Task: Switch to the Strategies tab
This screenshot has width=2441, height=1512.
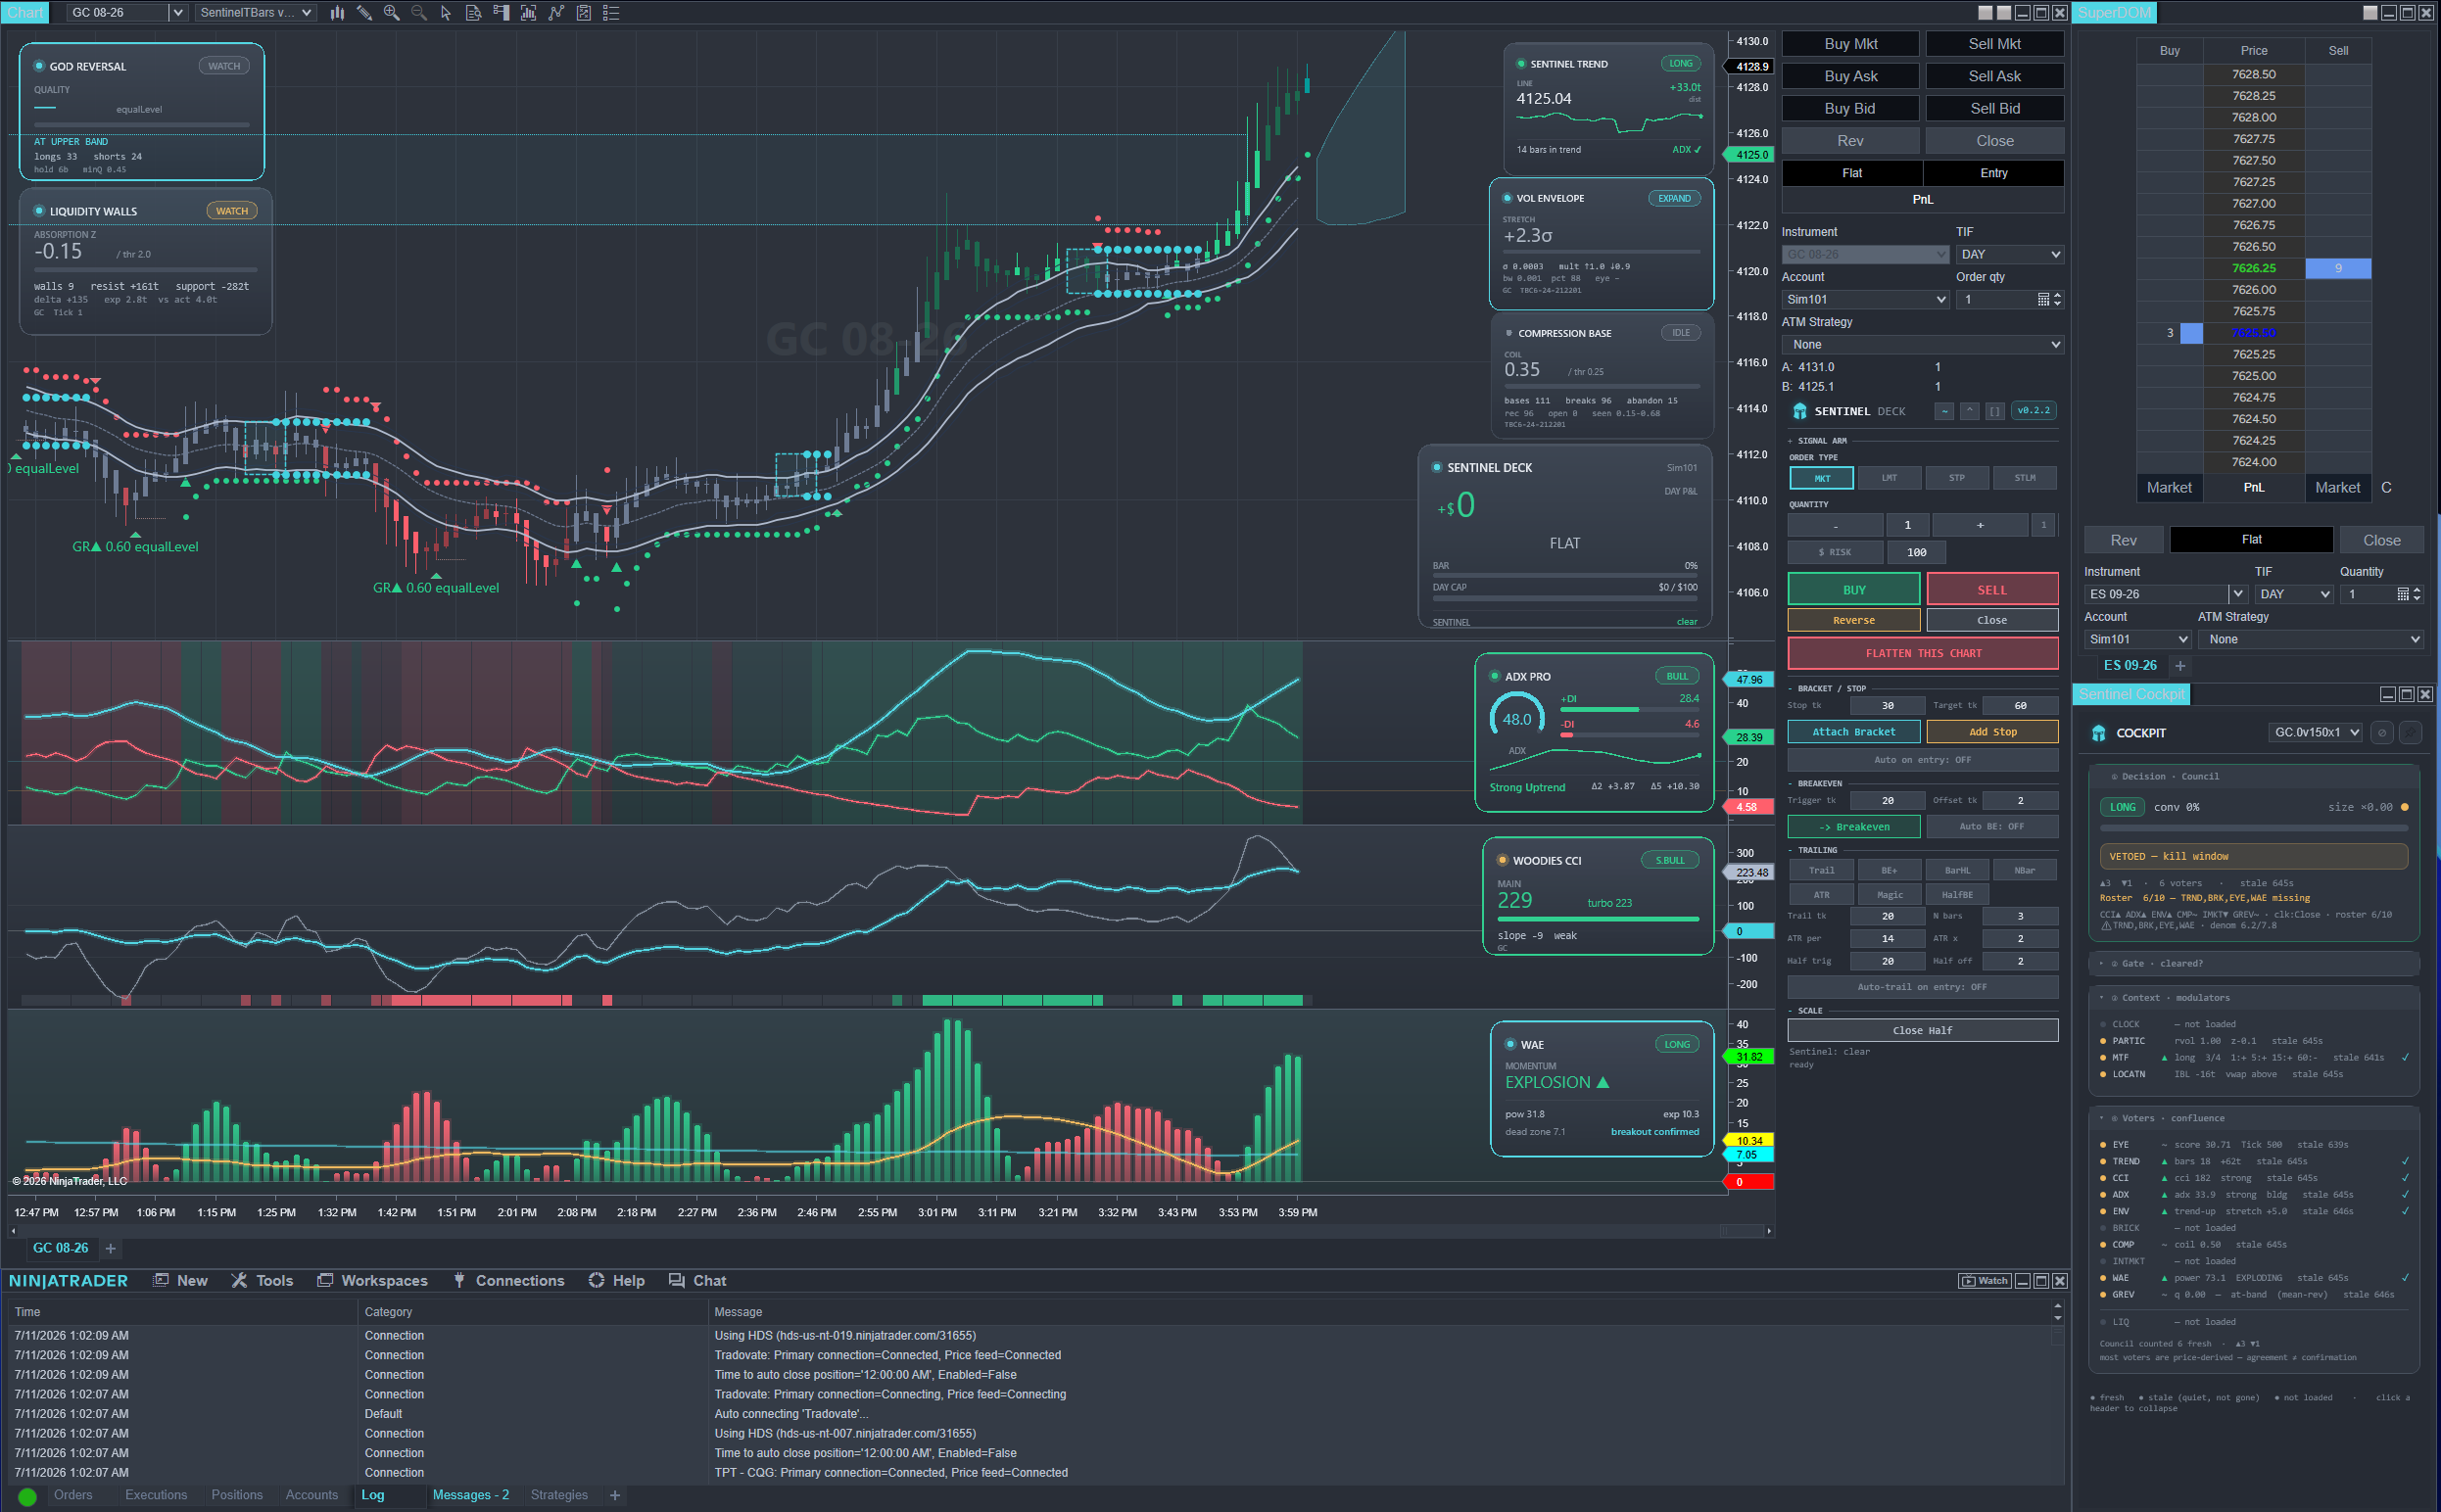Action: 559,1495
